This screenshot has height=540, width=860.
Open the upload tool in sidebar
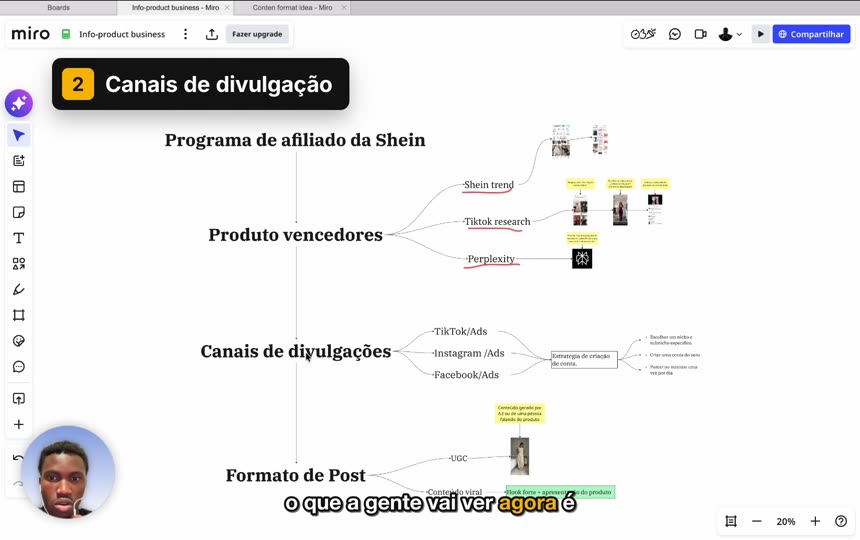(x=19, y=399)
